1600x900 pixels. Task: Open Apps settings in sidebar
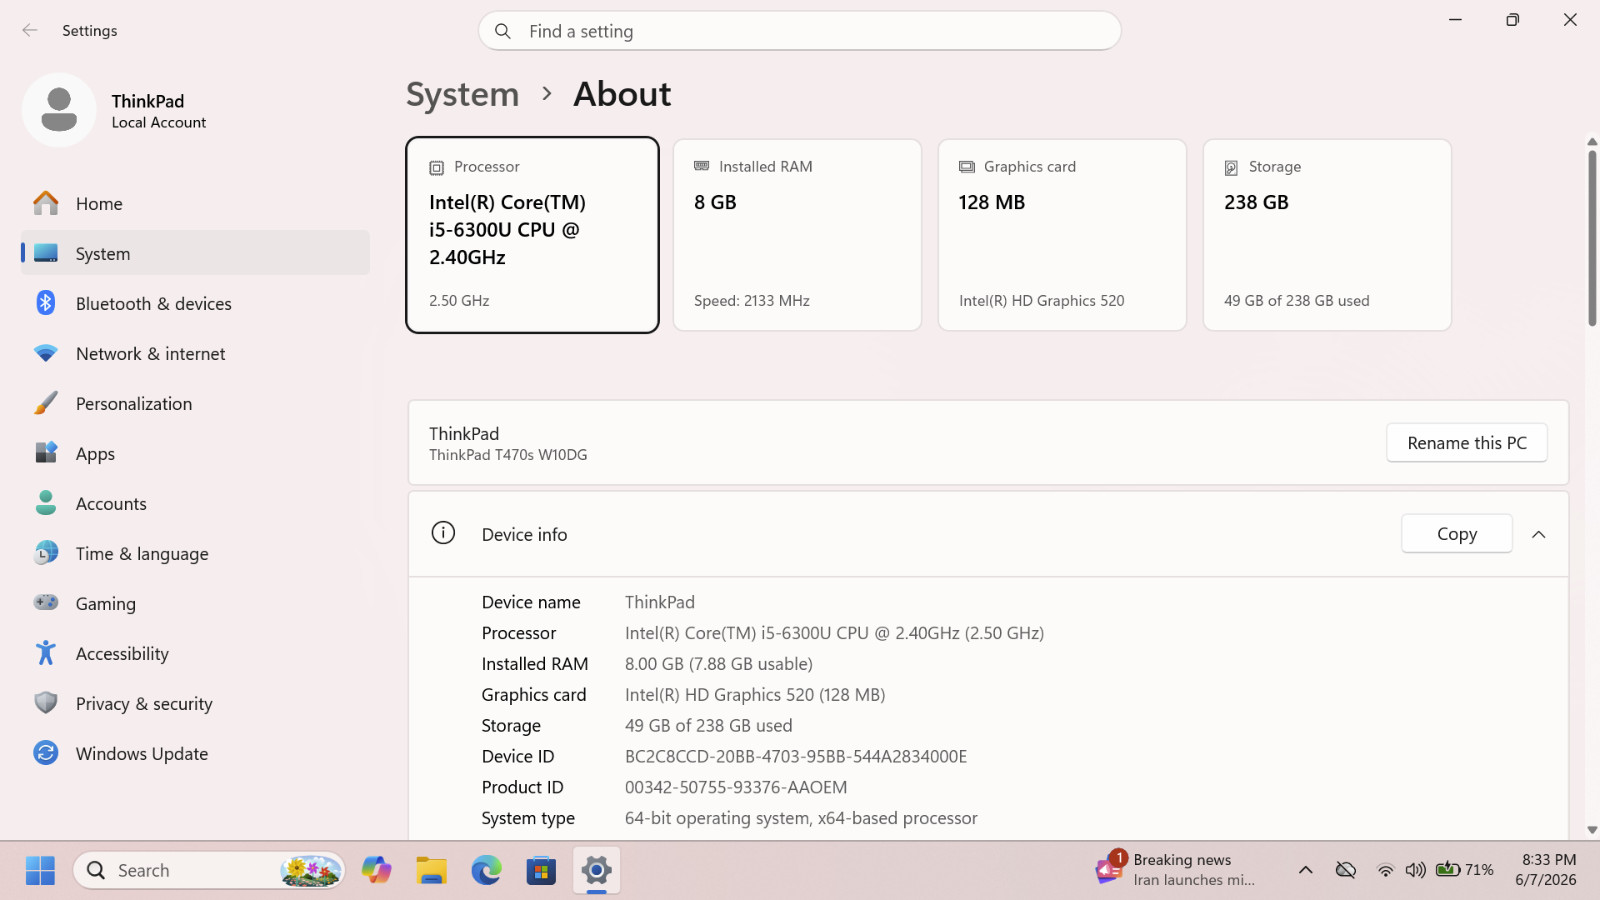[195, 453]
